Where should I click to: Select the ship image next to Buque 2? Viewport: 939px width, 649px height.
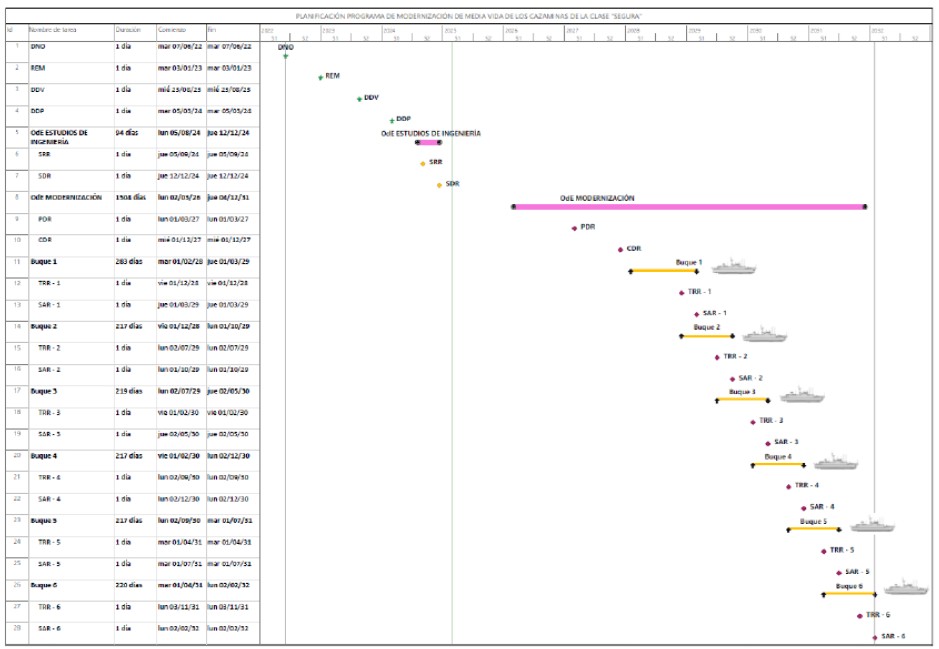[765, 333]
